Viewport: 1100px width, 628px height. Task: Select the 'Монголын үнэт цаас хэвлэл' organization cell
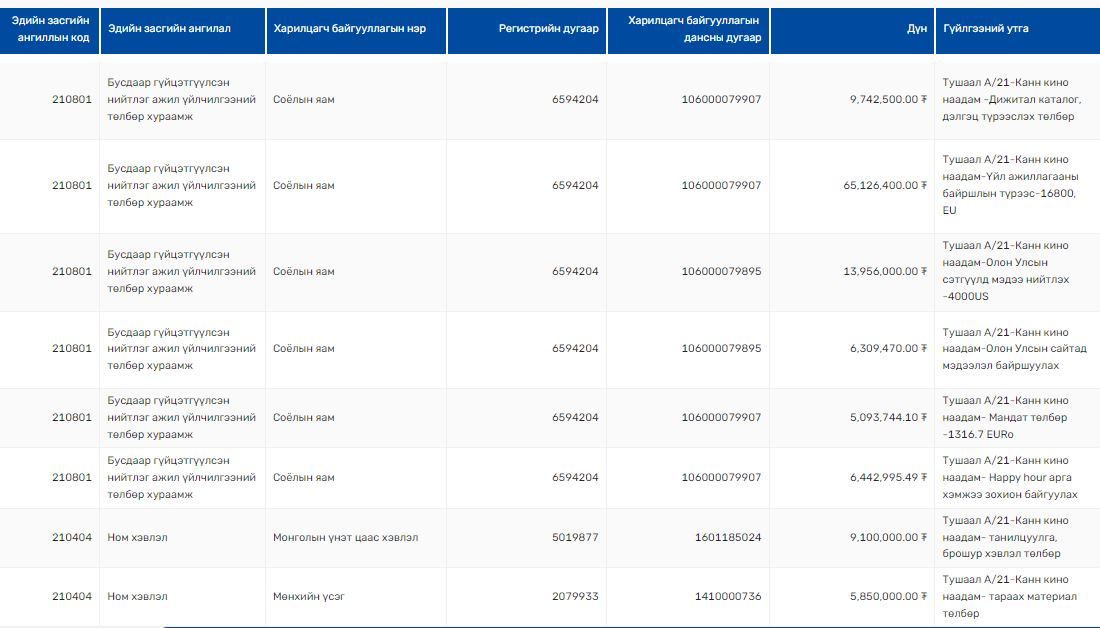point(345,538)
